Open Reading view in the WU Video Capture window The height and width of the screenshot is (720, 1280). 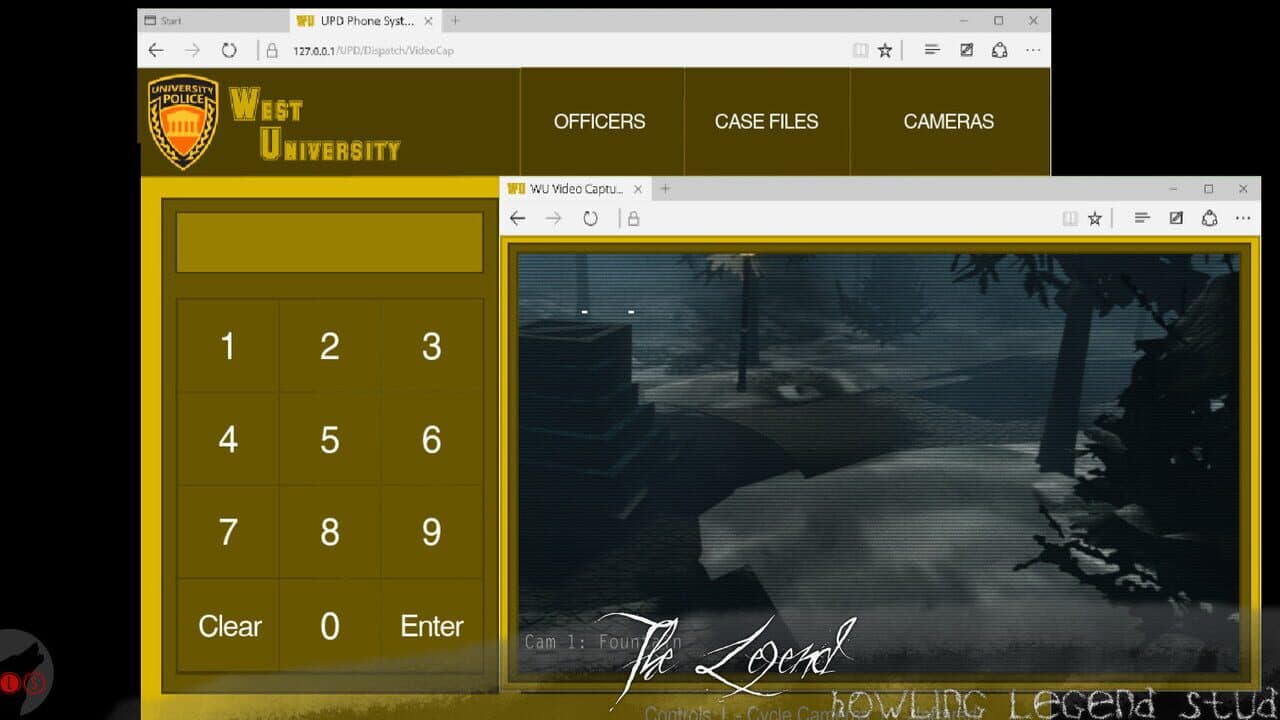point(1070,218)
